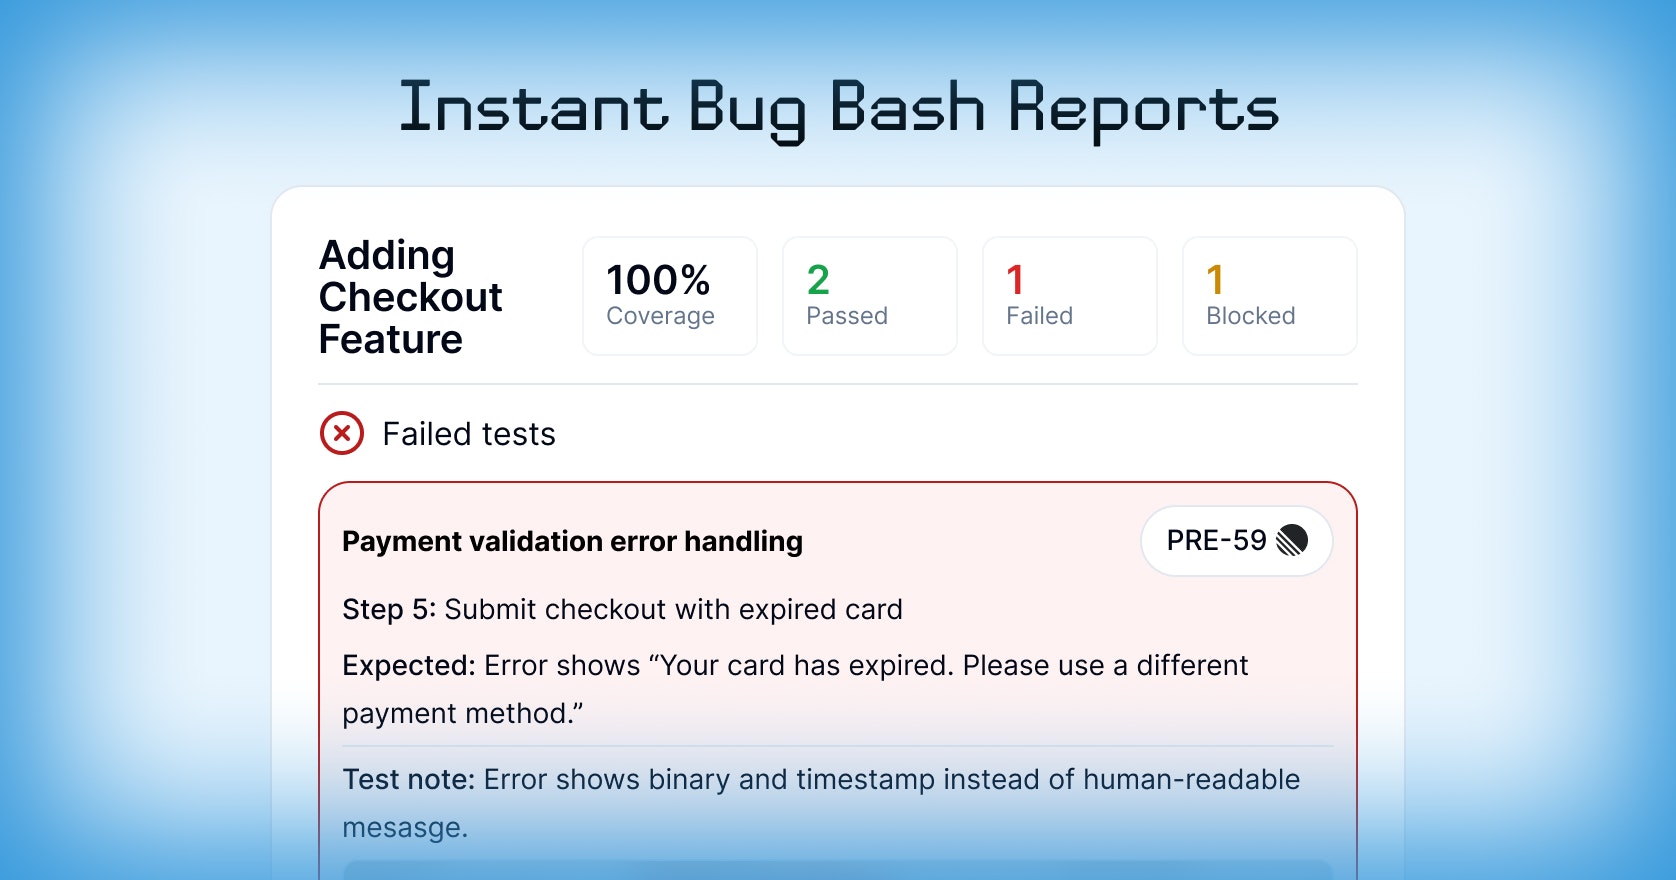Click the Coverage label text
This screenshot has width=1676, height=880.
tap(660, 316)
